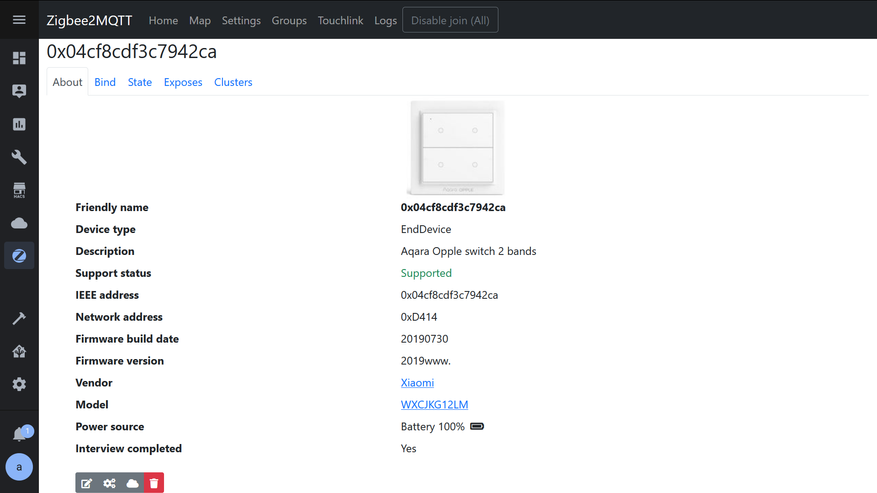
Task: Click the Support status label
Action: tap(114, 273)
